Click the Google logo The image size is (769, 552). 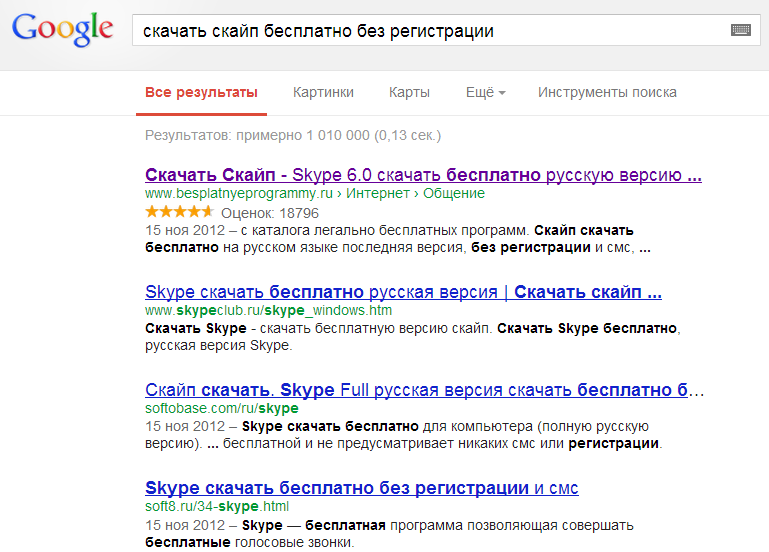click(63, 29)
